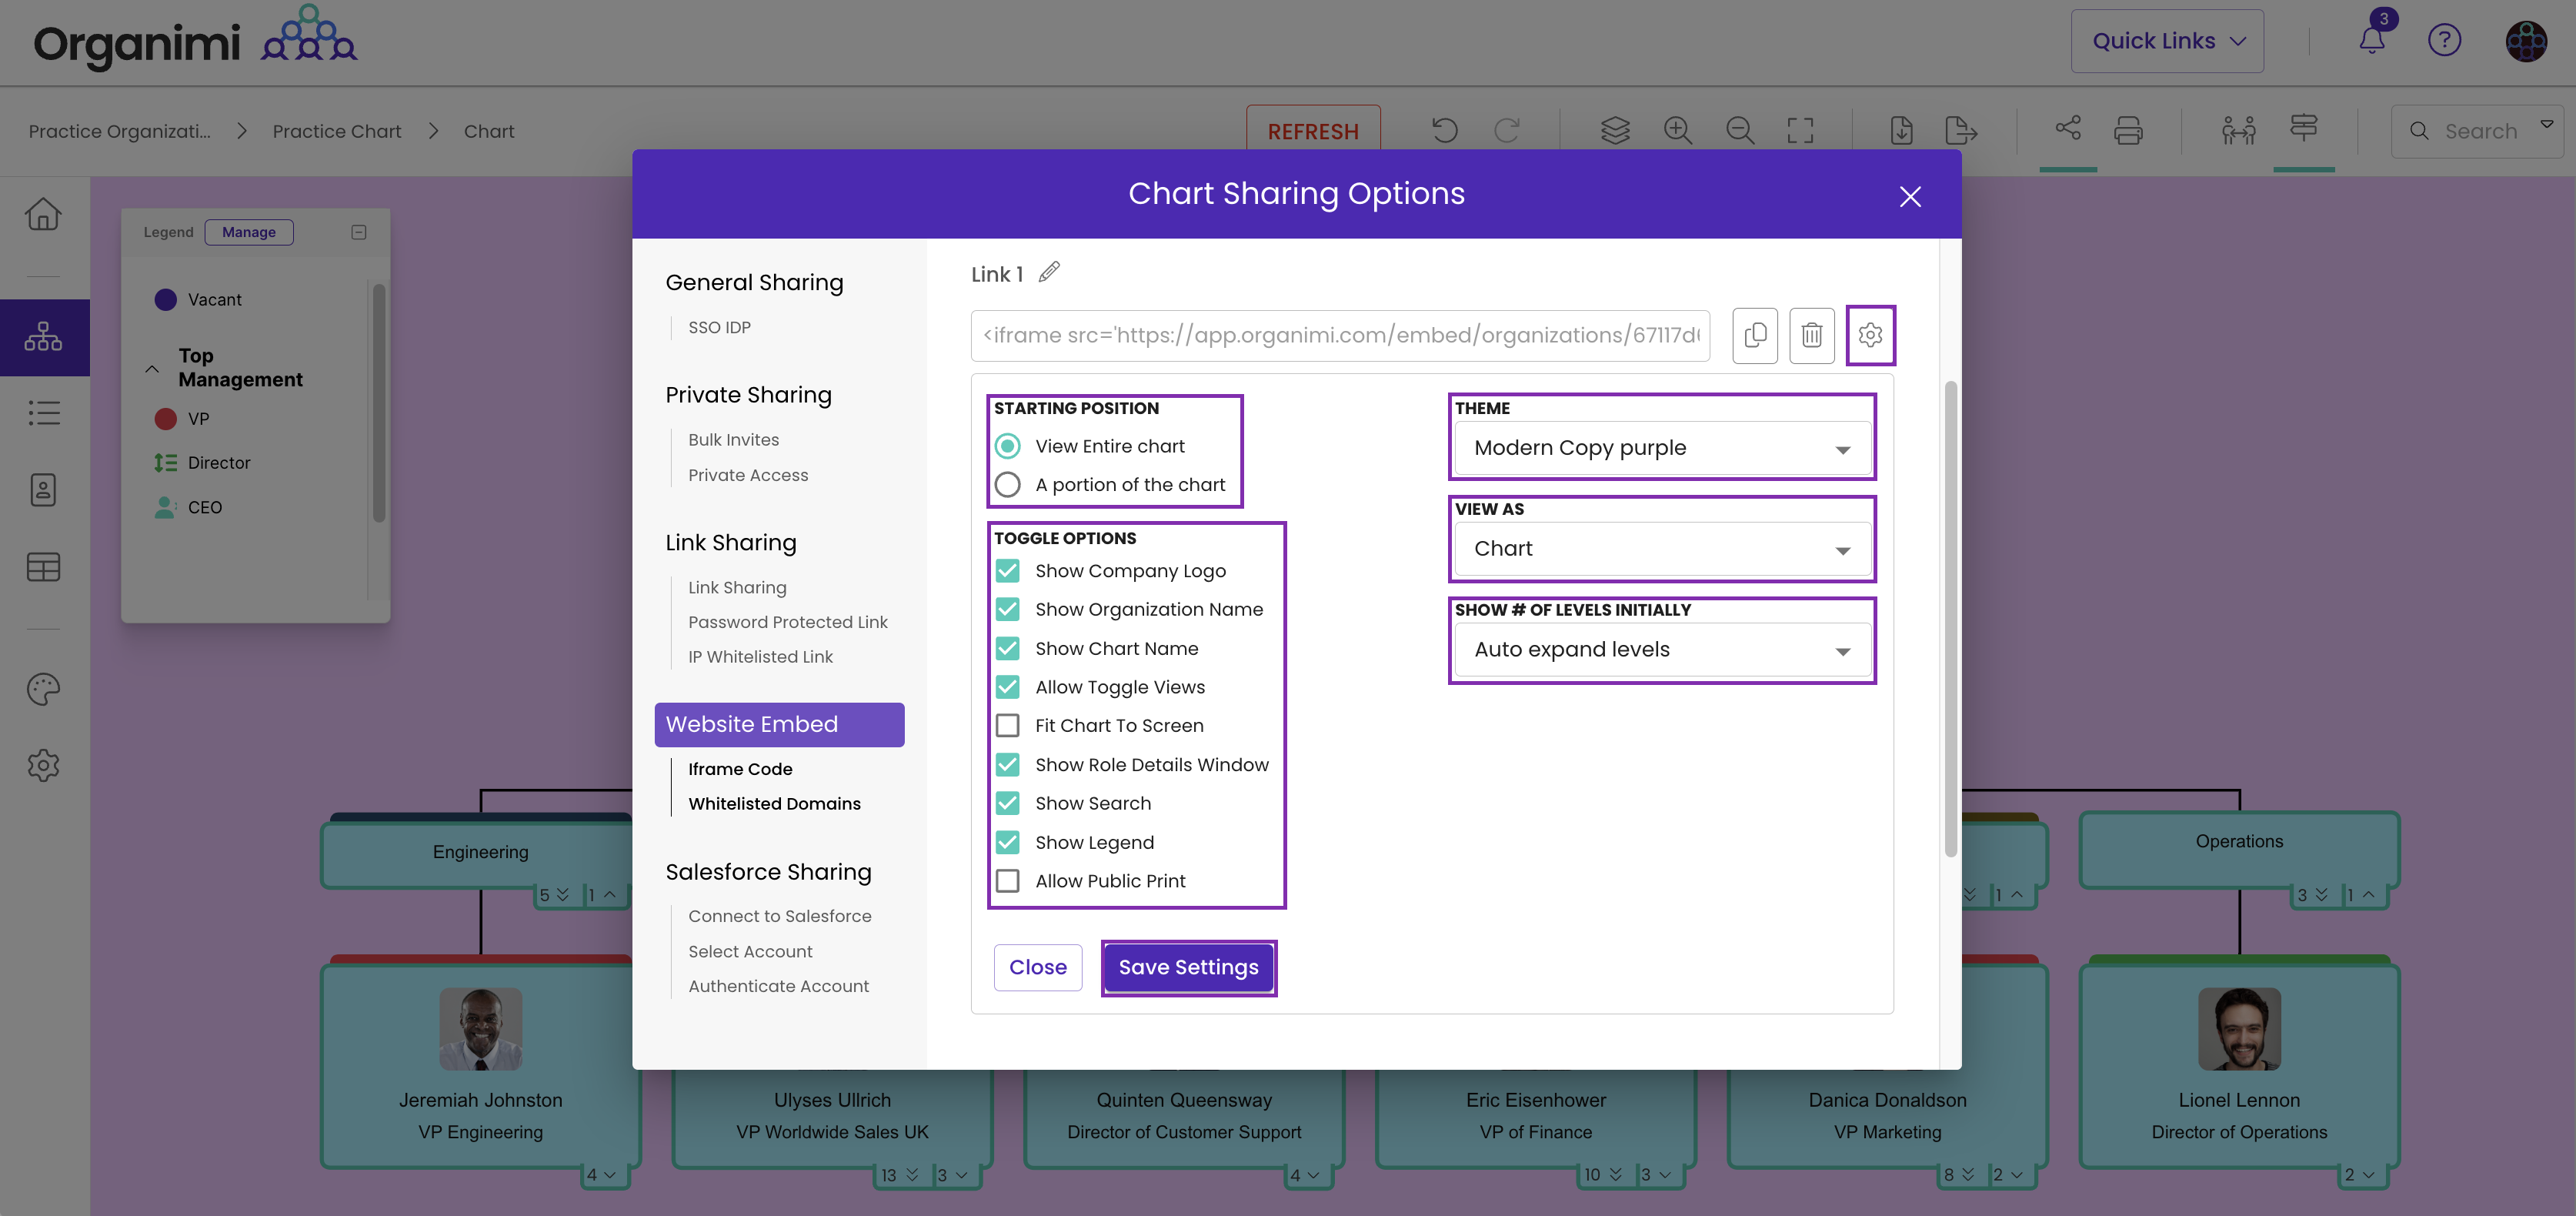Open the View As dropdown
Image resolution: width=2576 pixels, height=1216 pixels.
coord(1661,549)
